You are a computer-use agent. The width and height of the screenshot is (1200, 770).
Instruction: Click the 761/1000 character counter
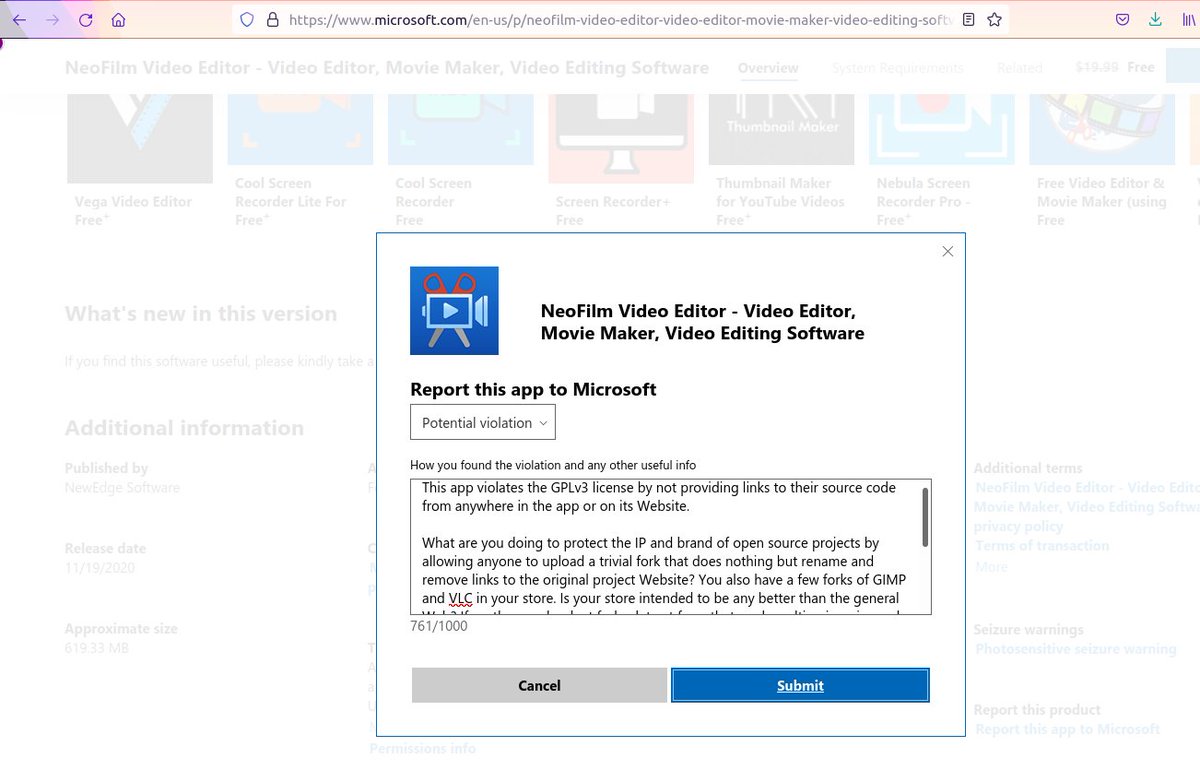pyautogui.click(x=438, y=626)
